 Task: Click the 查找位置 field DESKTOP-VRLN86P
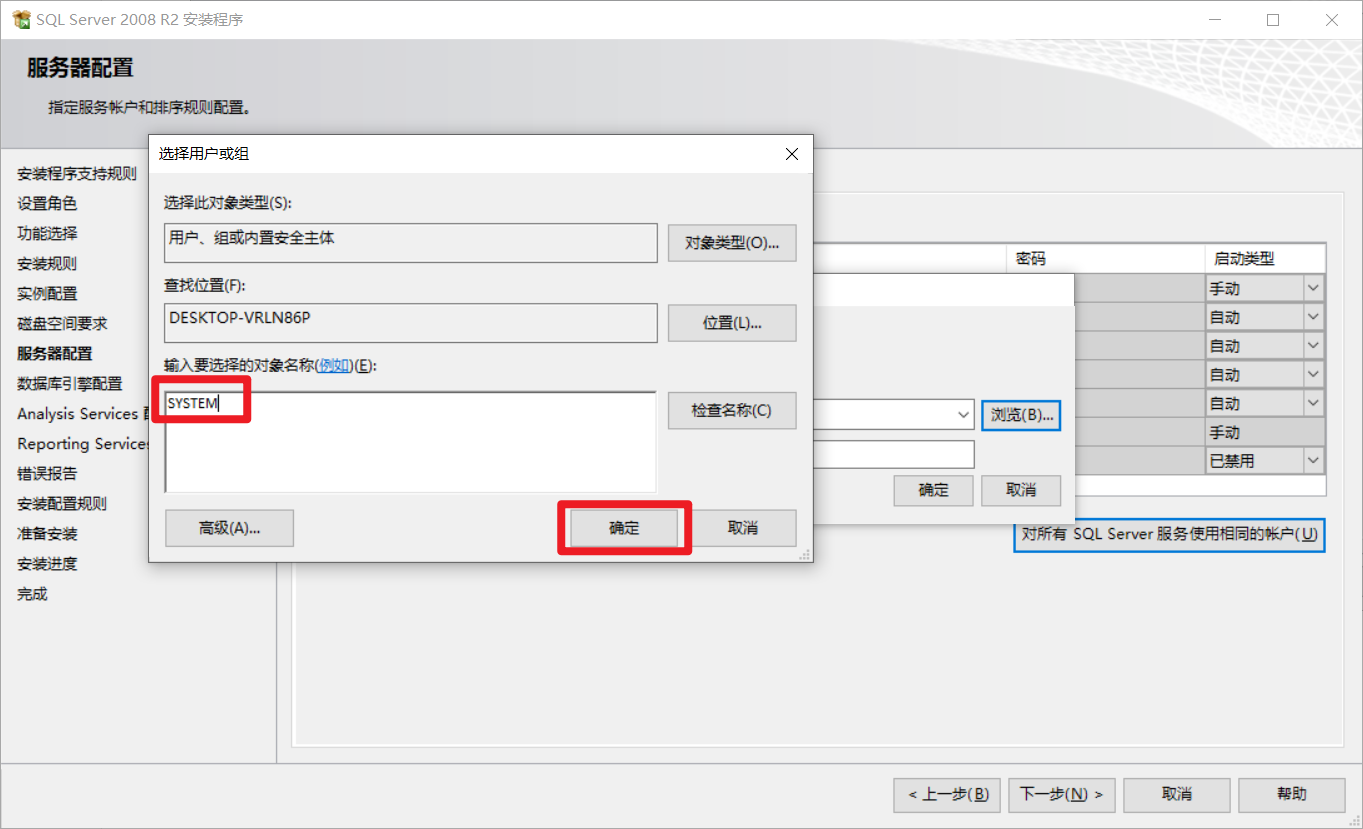[x=411, y=323]
